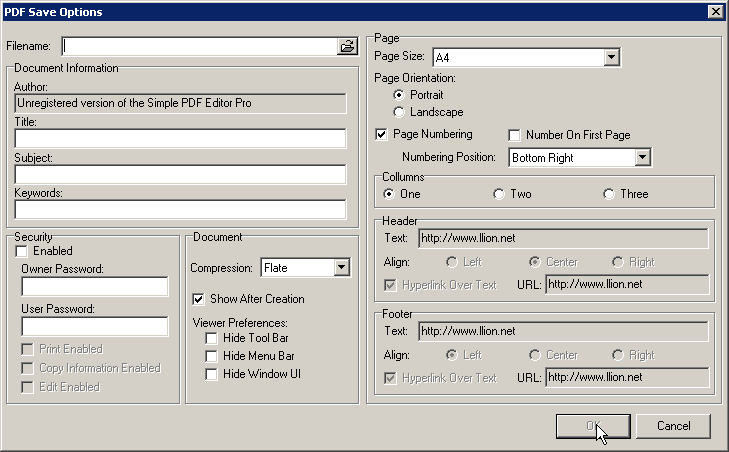Screen dimensions: 729x452
Task: Click the Header Text field
Action: pos(563,239)
